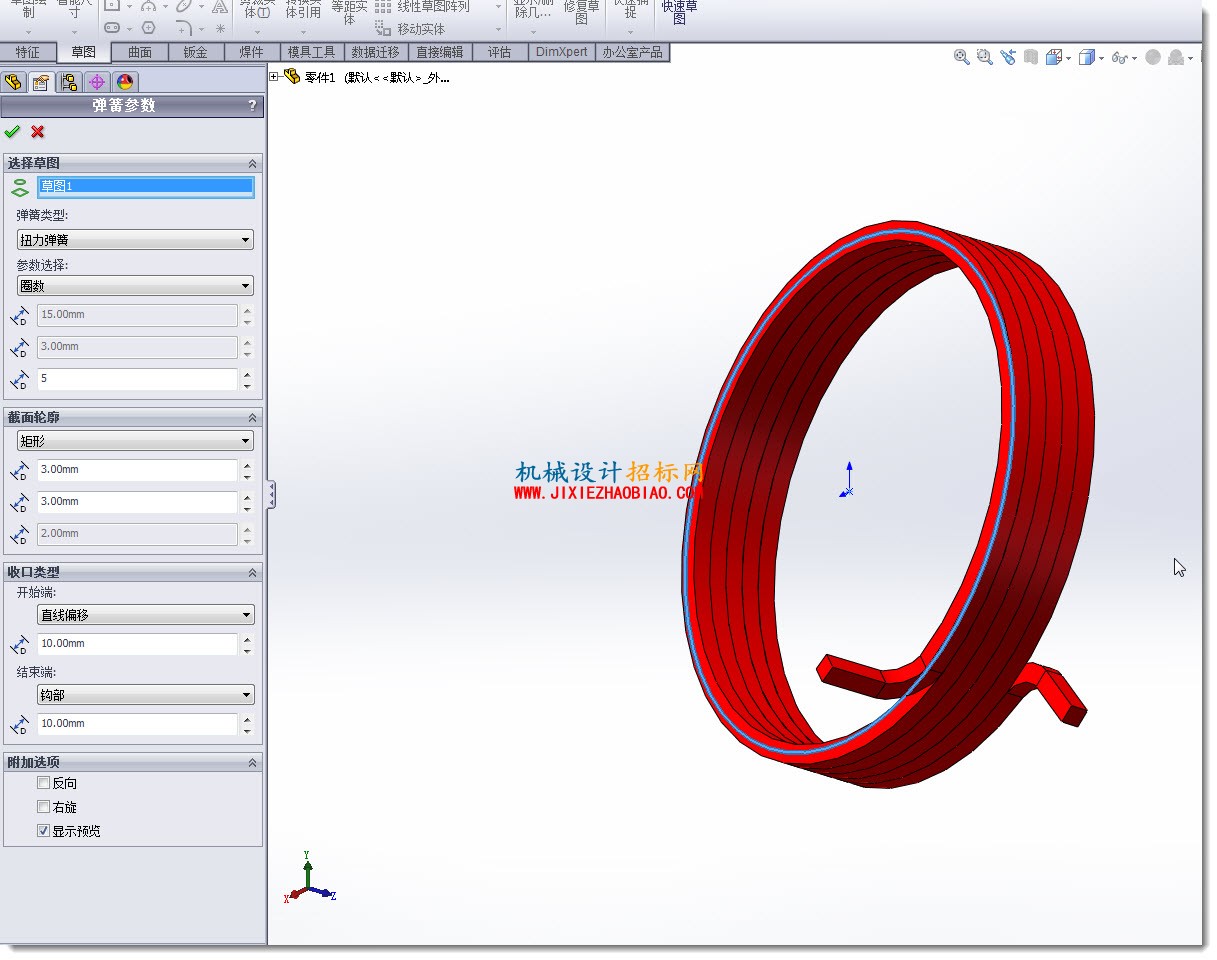Open the ConfigurationManager tab icon

pyautogui.click(x=69, y=82)
